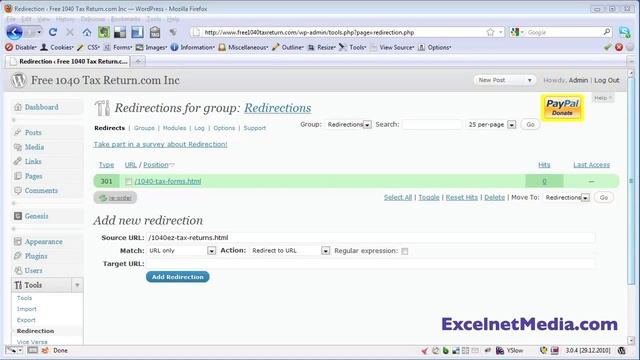Open Comments in the admin sidebar
This screenshot has width=640, height=360.
pyautogui.click(x=41, y=191)
